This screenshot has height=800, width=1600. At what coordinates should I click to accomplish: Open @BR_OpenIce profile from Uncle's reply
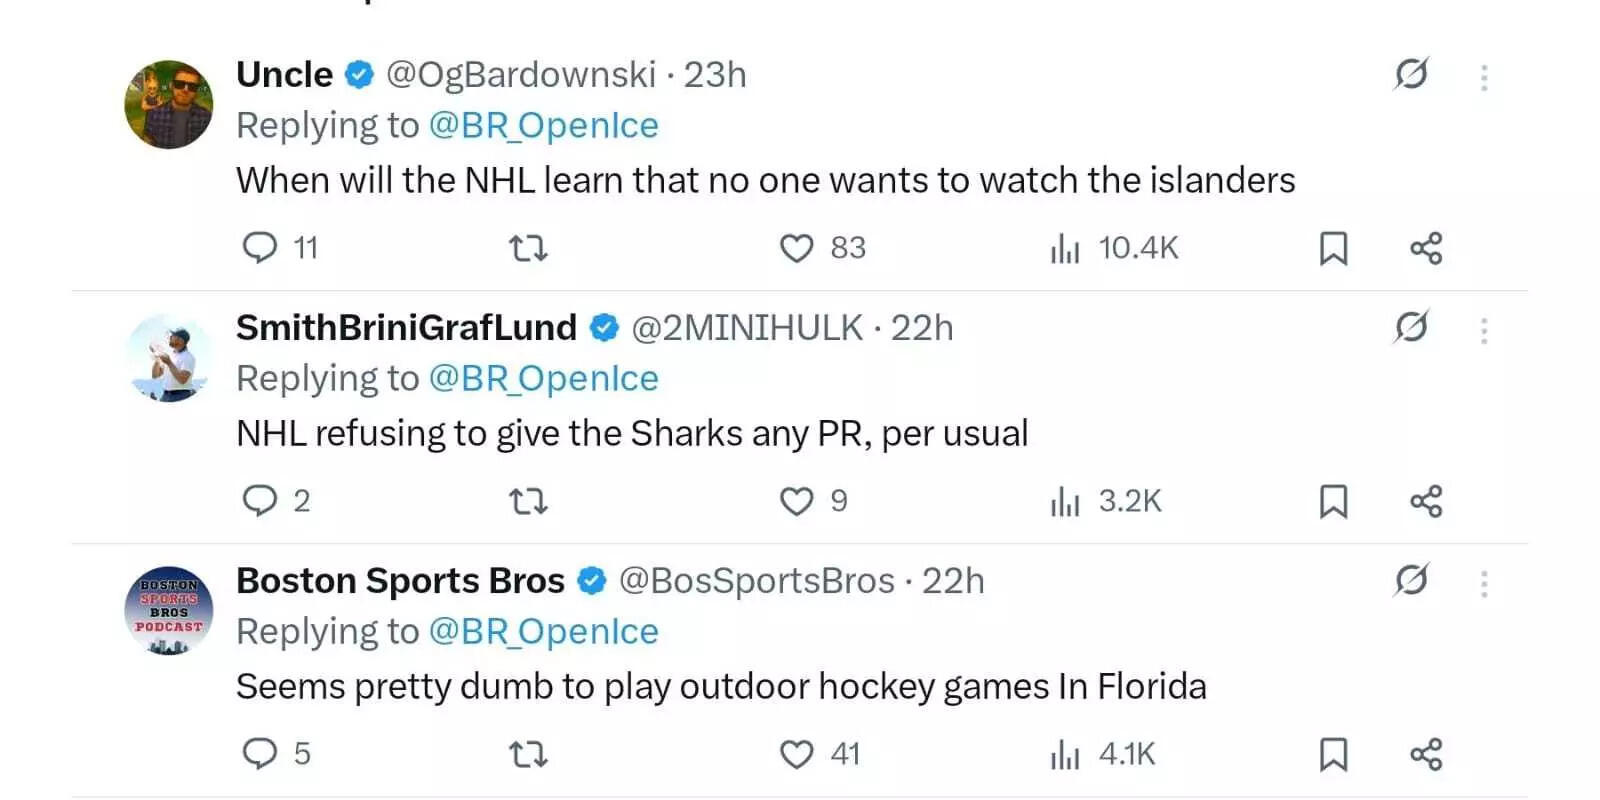(x=545, y=124)
